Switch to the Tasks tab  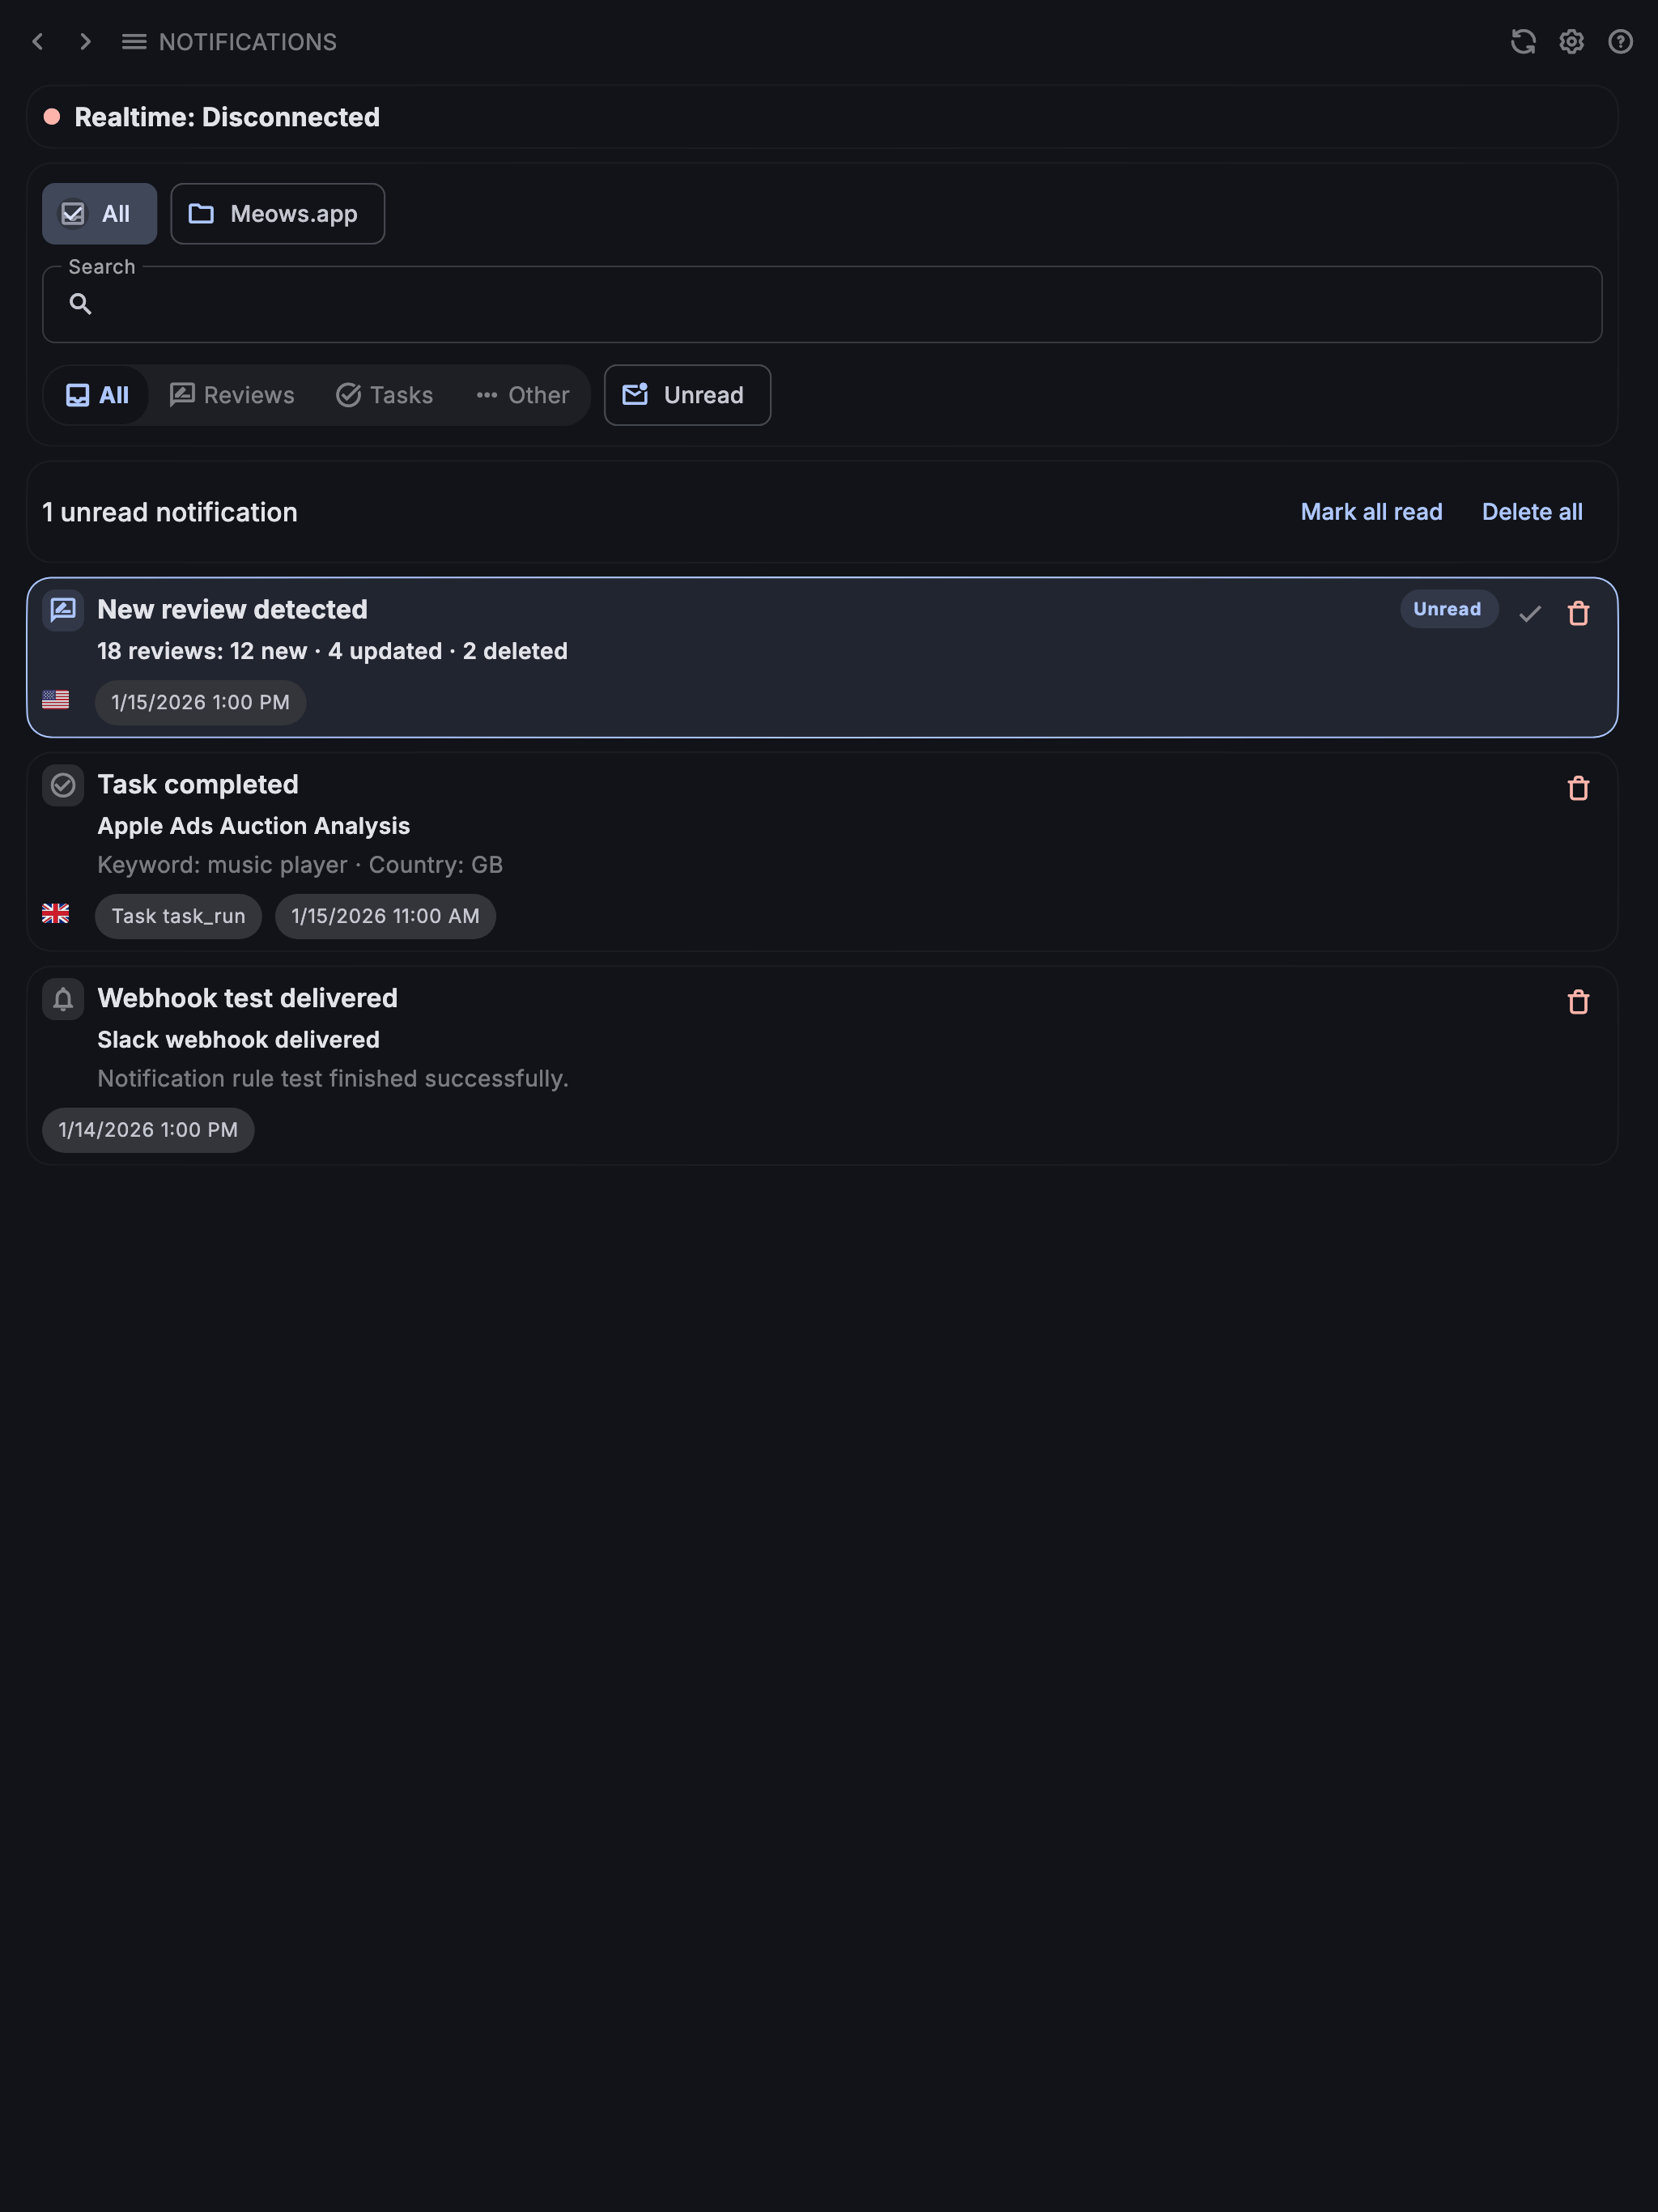(385, 395)
